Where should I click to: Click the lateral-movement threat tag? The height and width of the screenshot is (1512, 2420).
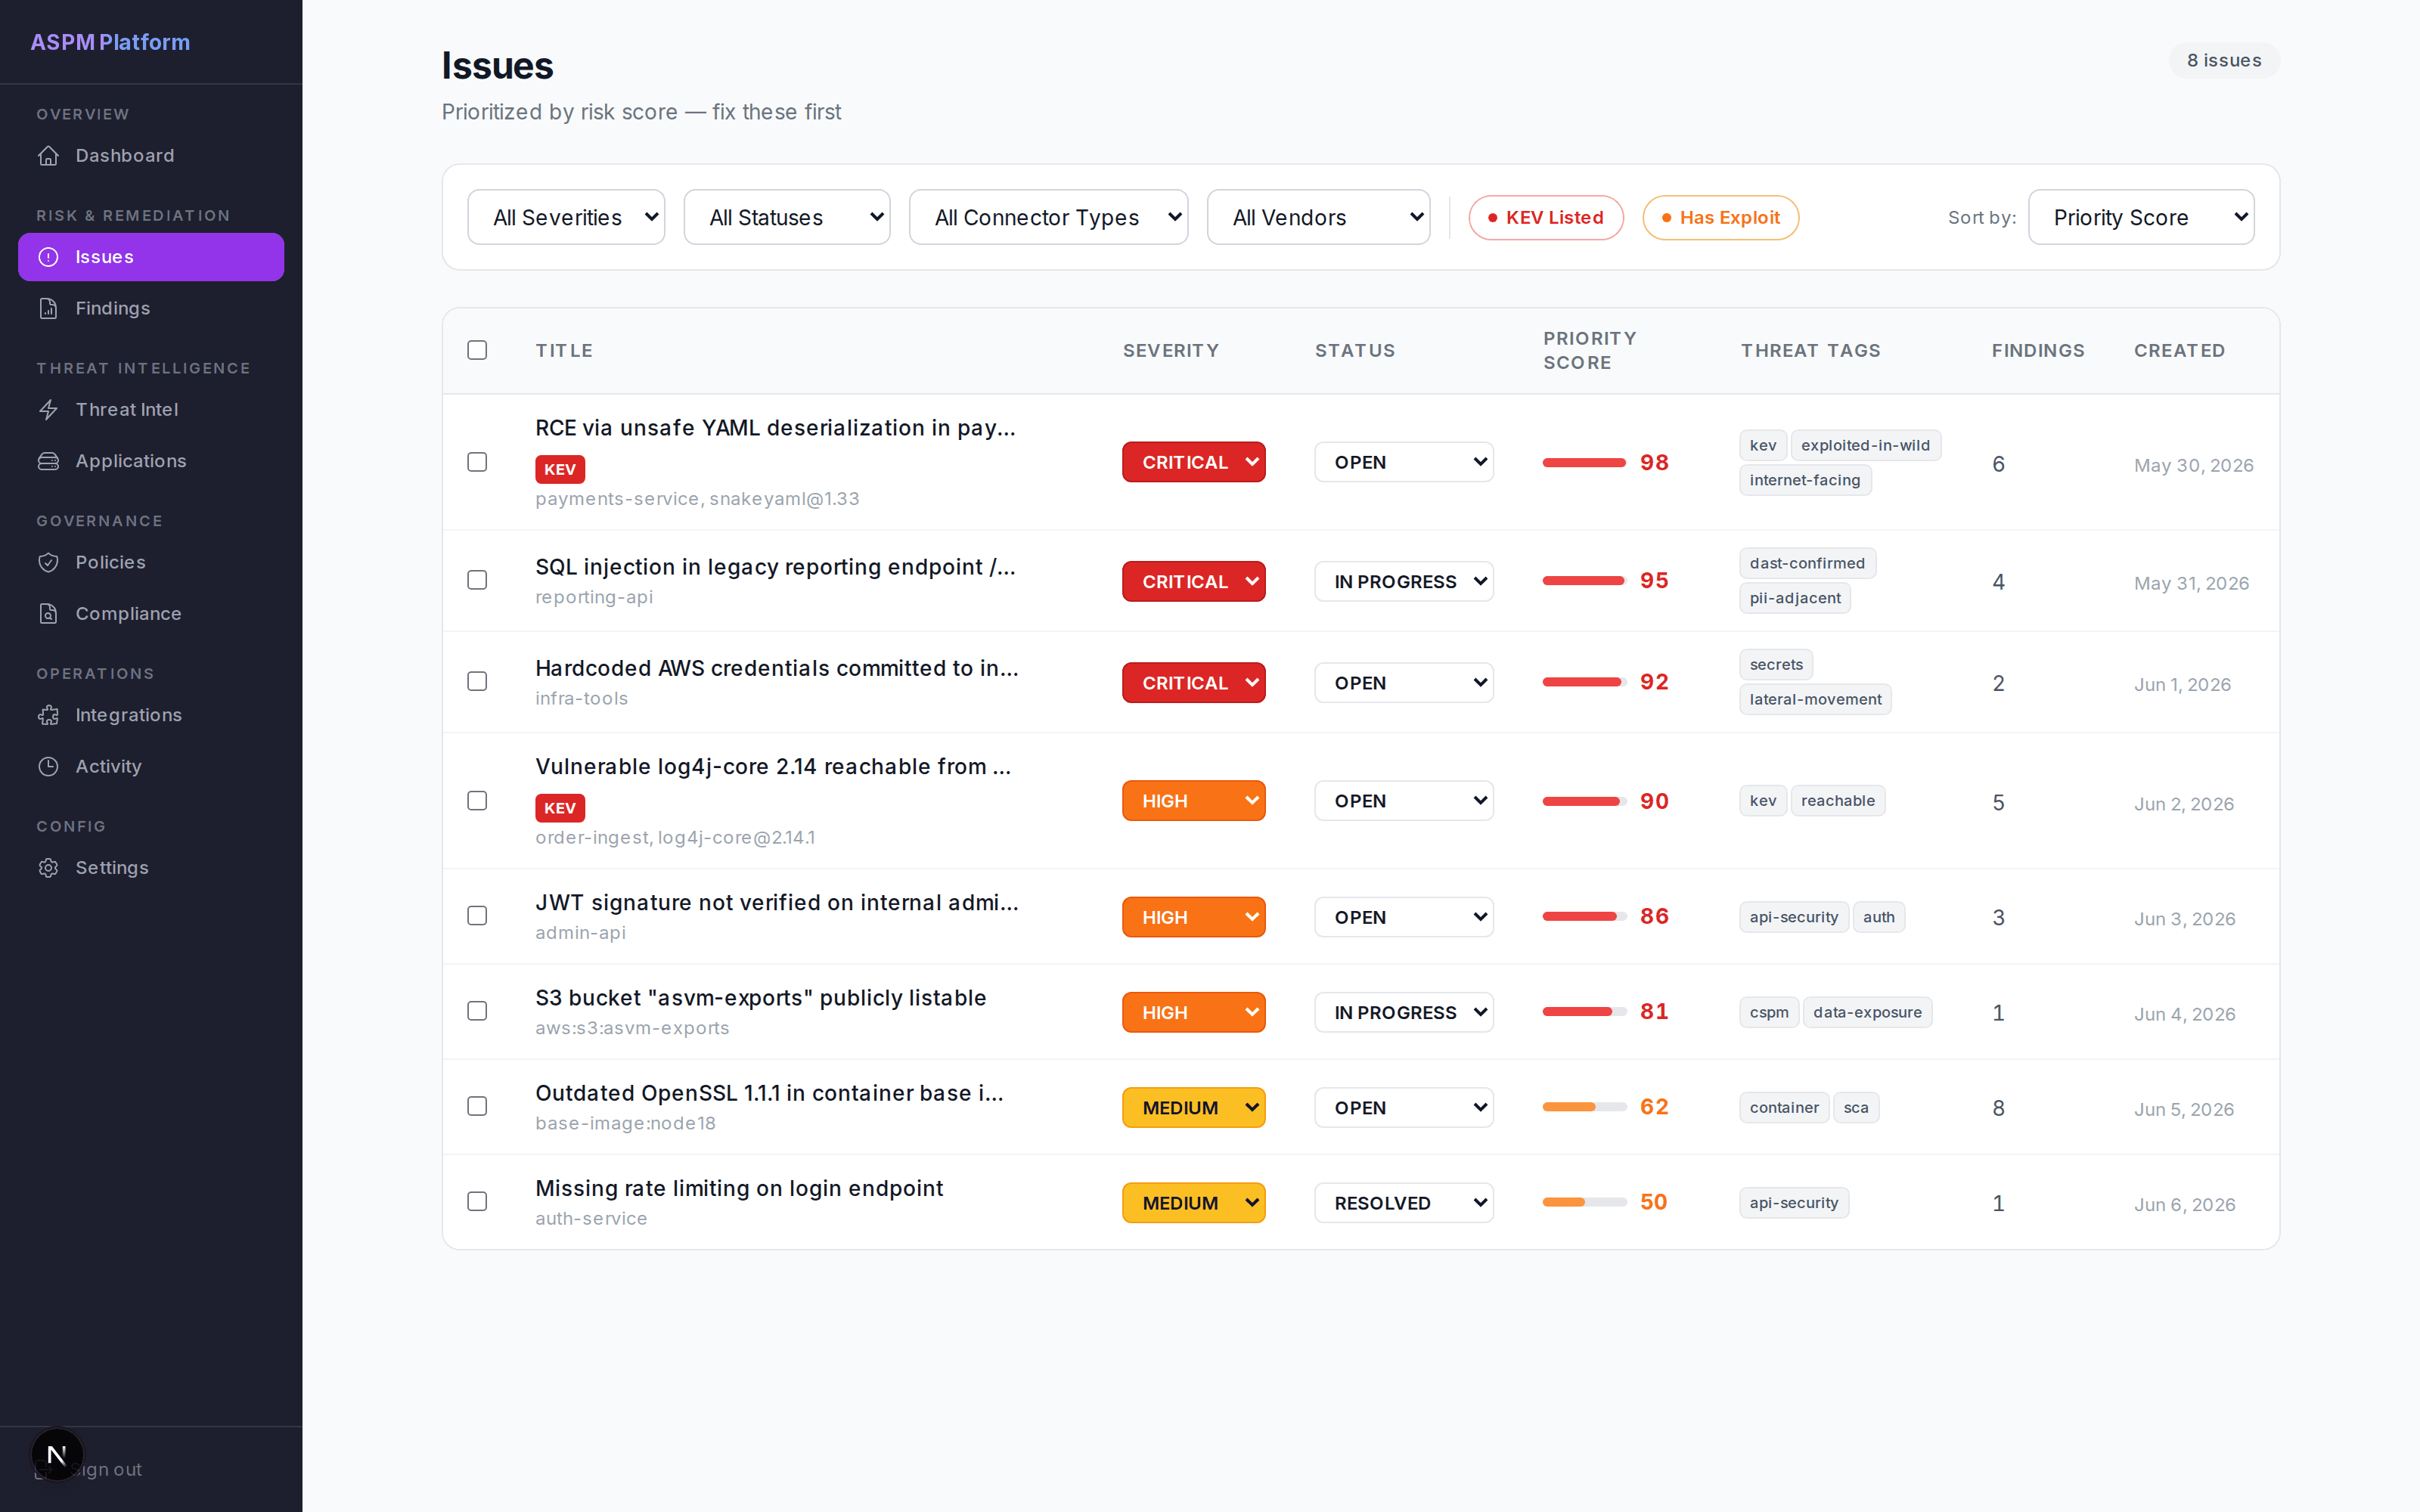(x=1815, y=699)
